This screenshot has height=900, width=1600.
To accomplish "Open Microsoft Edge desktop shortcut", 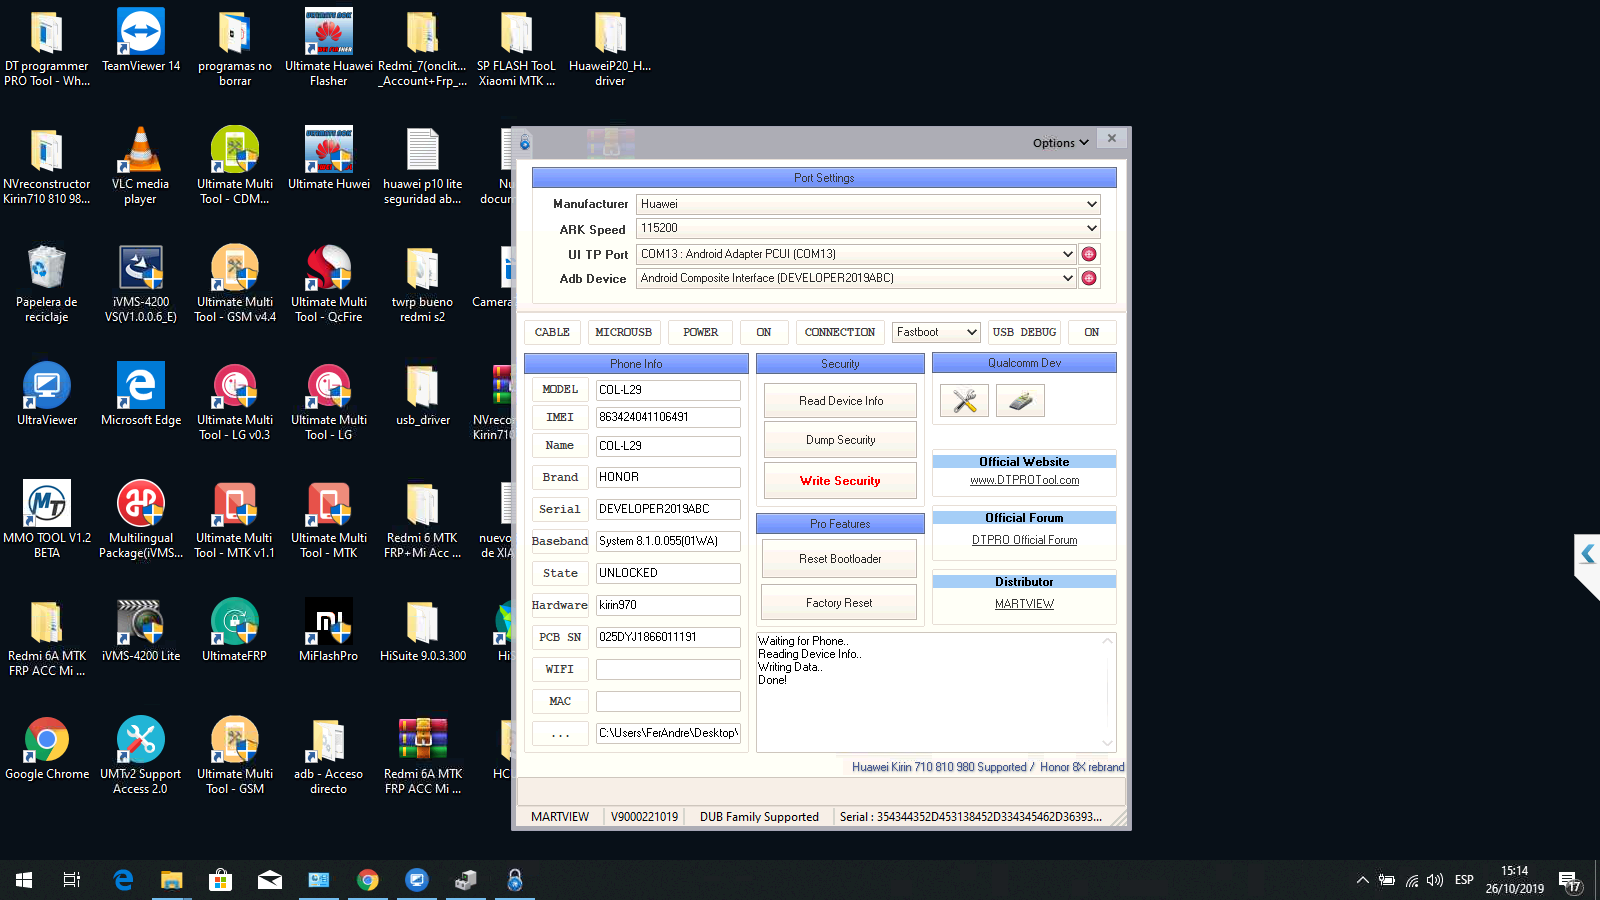I will [141, 394].
